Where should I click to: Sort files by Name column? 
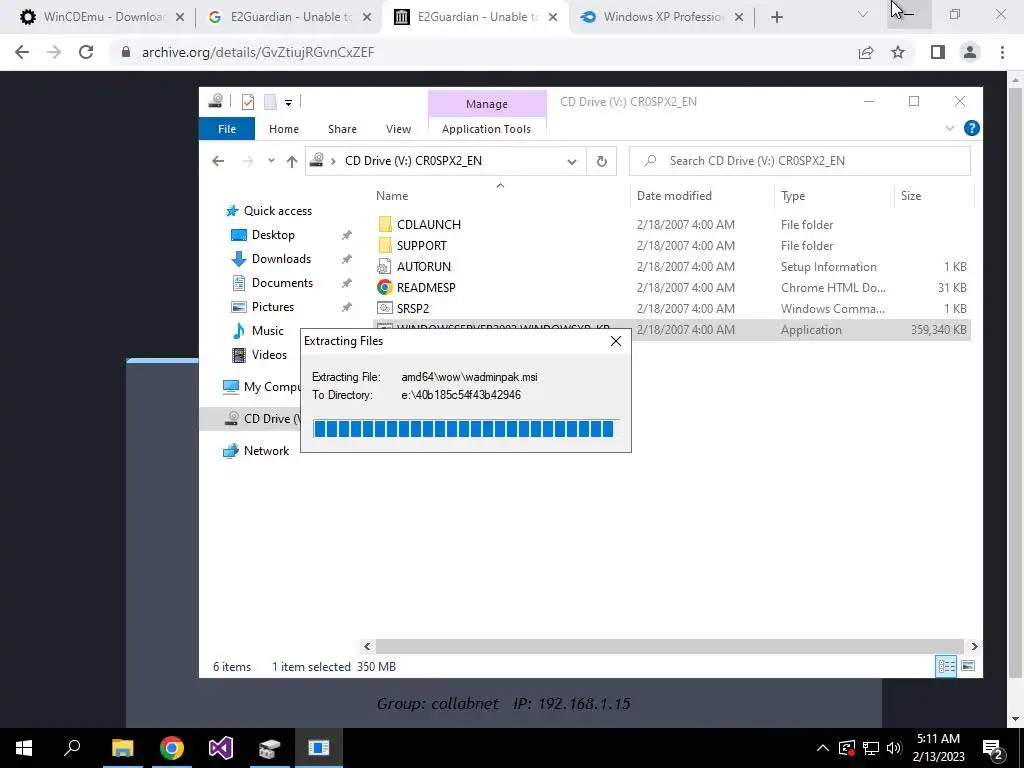coord(392,195)
